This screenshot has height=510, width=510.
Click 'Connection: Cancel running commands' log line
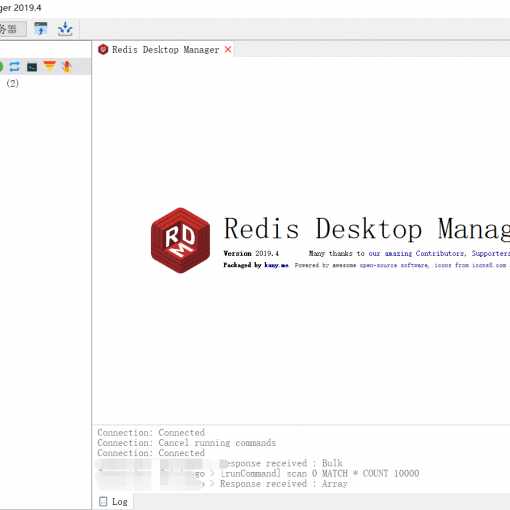(187, 443)
